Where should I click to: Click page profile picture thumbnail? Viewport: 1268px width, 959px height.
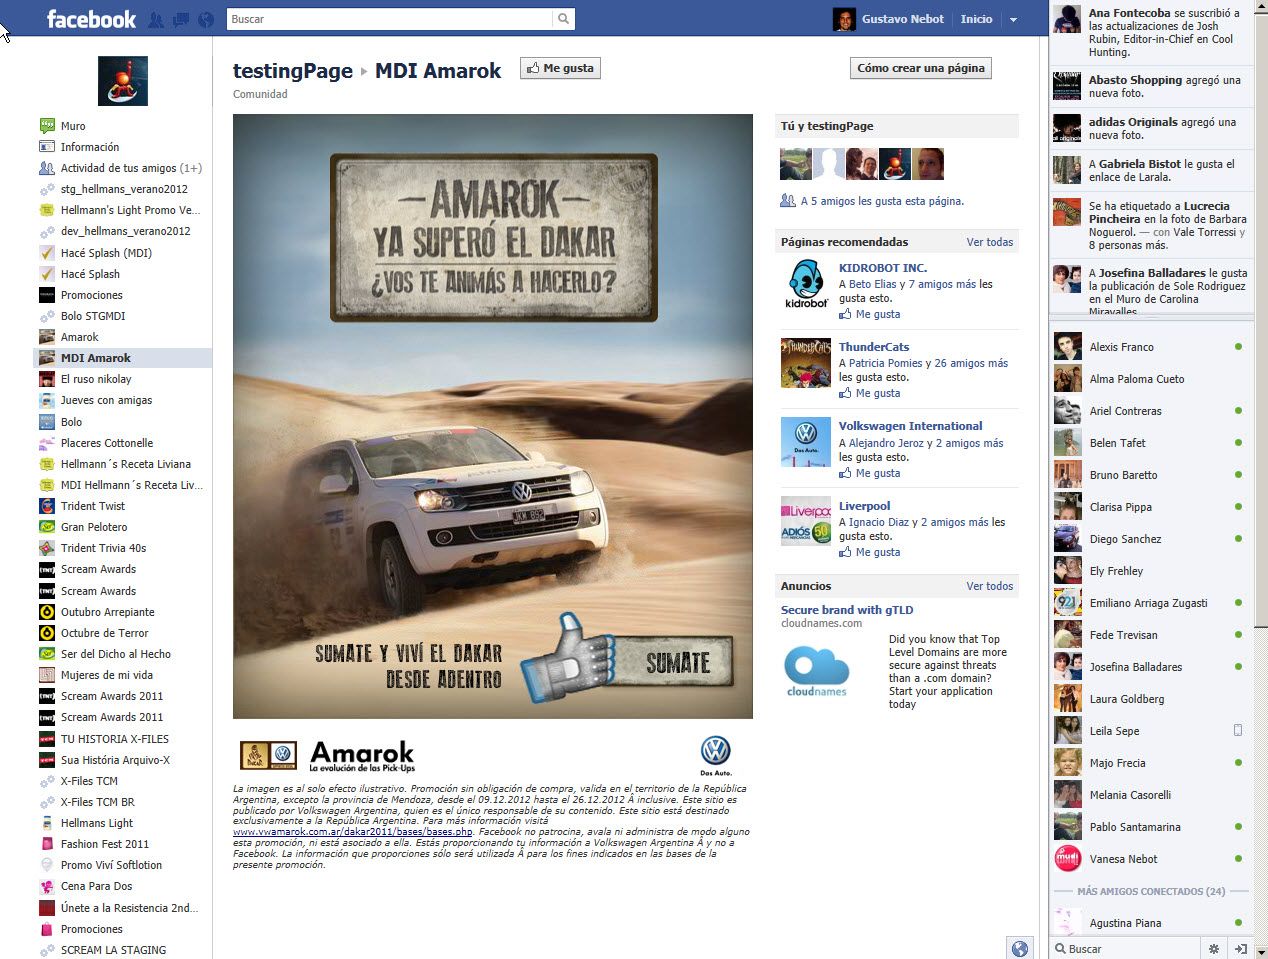click(x=123, y=81)
